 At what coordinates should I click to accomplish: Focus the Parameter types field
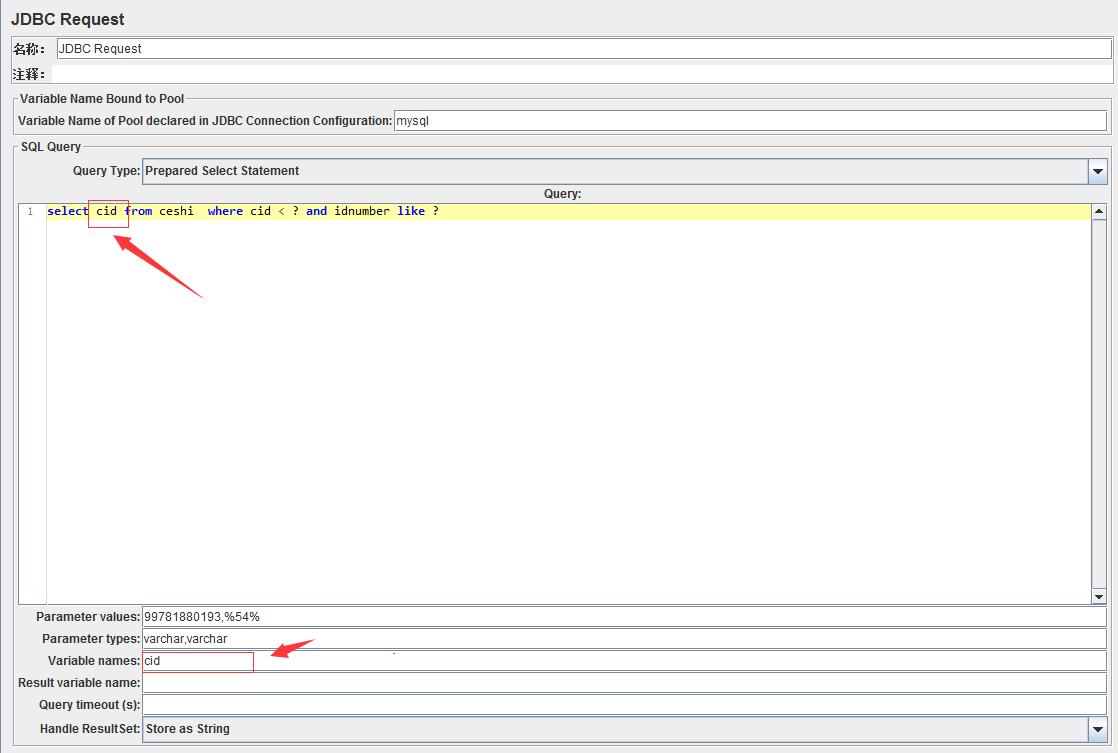pos(625,639)
